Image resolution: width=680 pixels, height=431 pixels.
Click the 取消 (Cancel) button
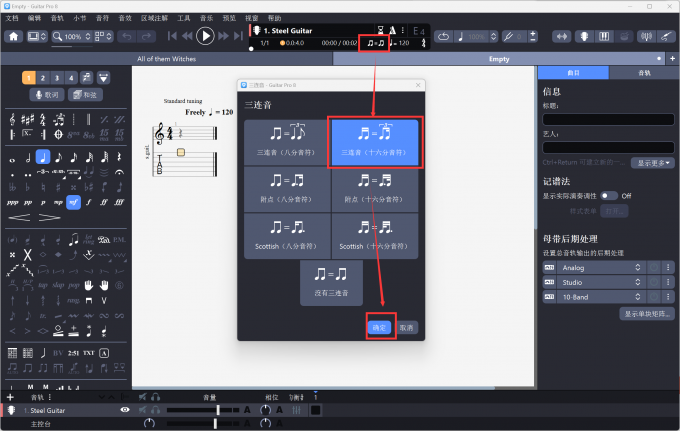click(406, 327)
